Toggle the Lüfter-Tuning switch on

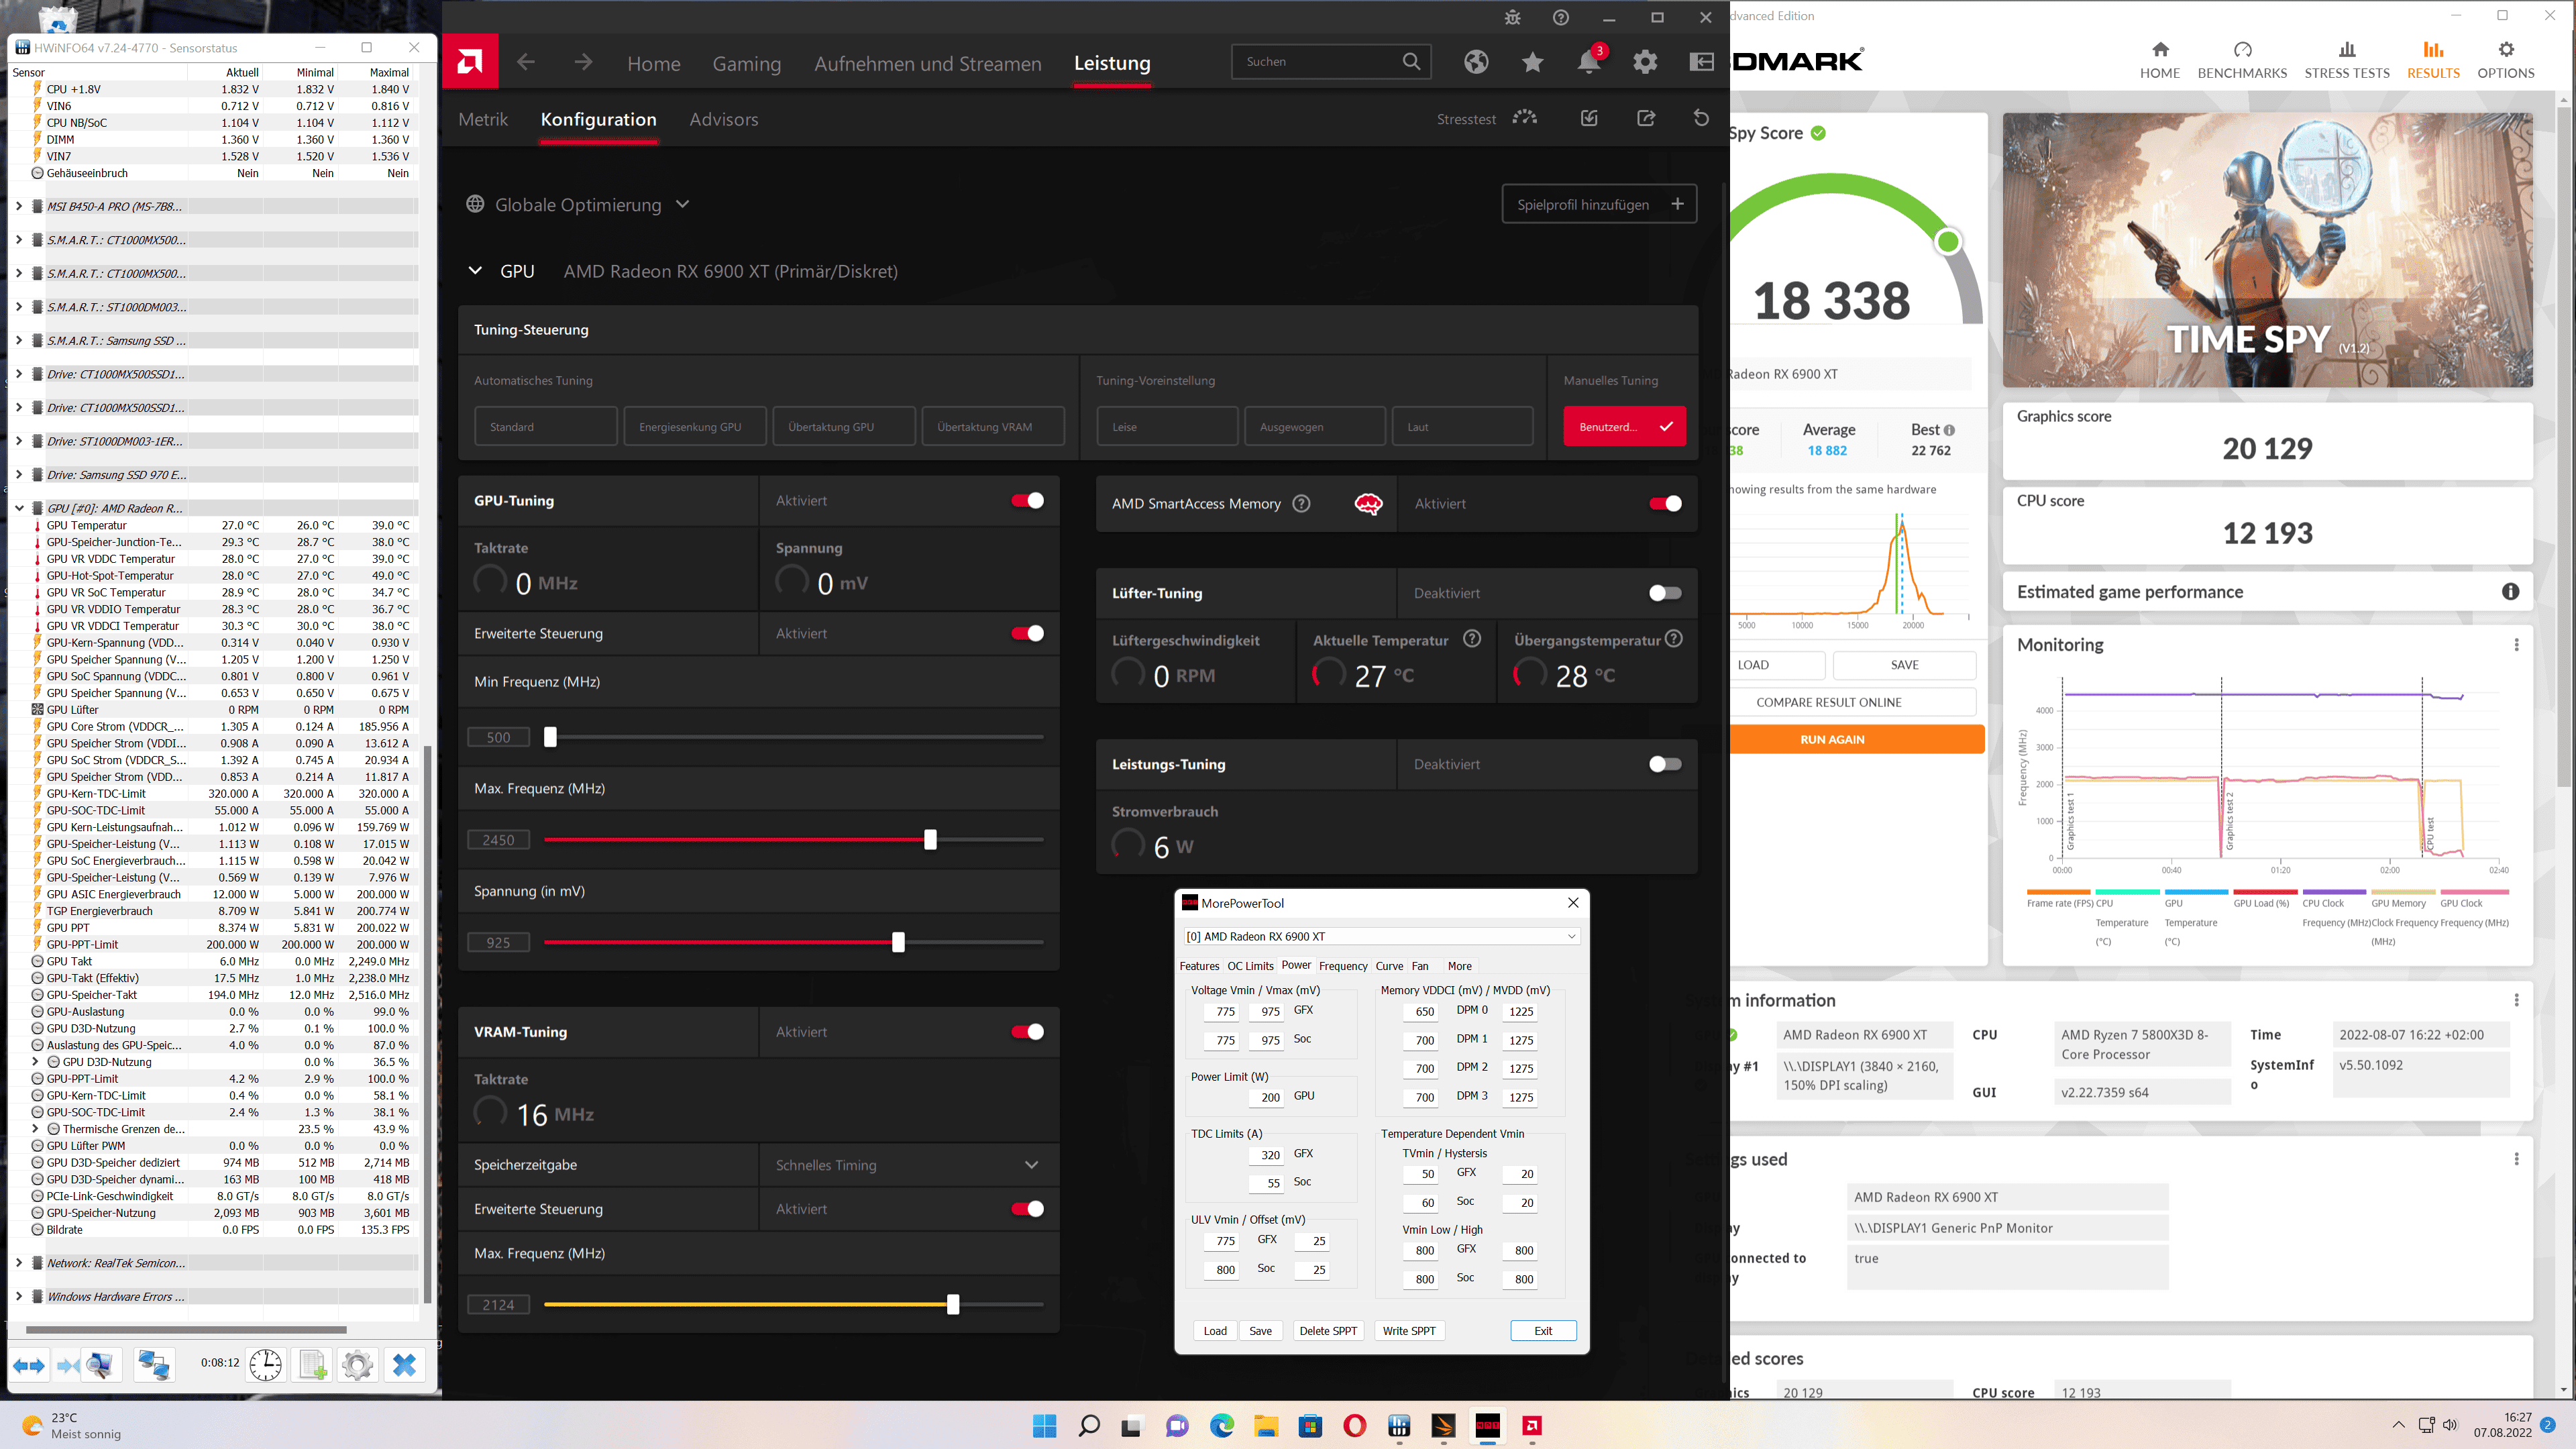tap(1664, 593)
